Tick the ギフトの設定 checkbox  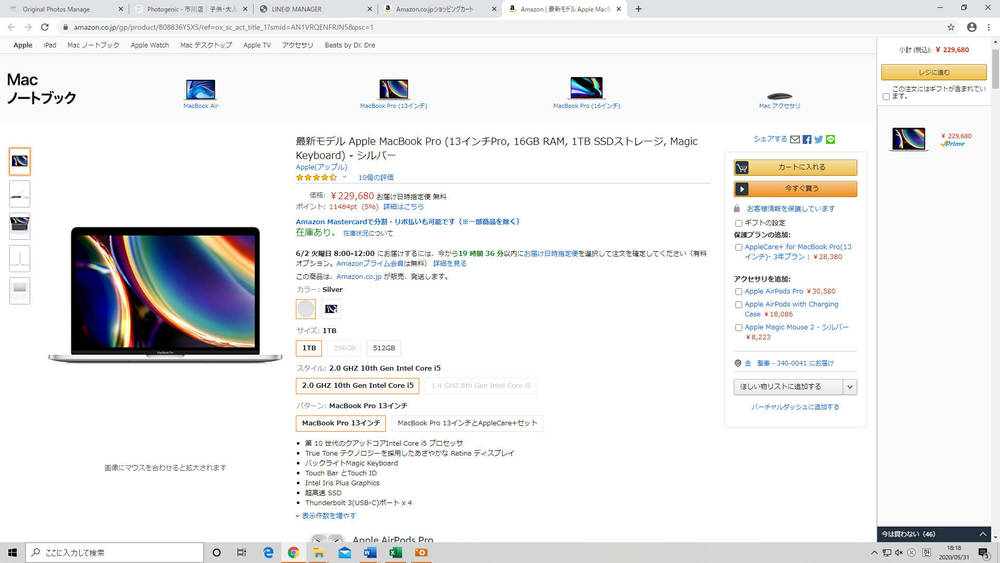point(739,223)
